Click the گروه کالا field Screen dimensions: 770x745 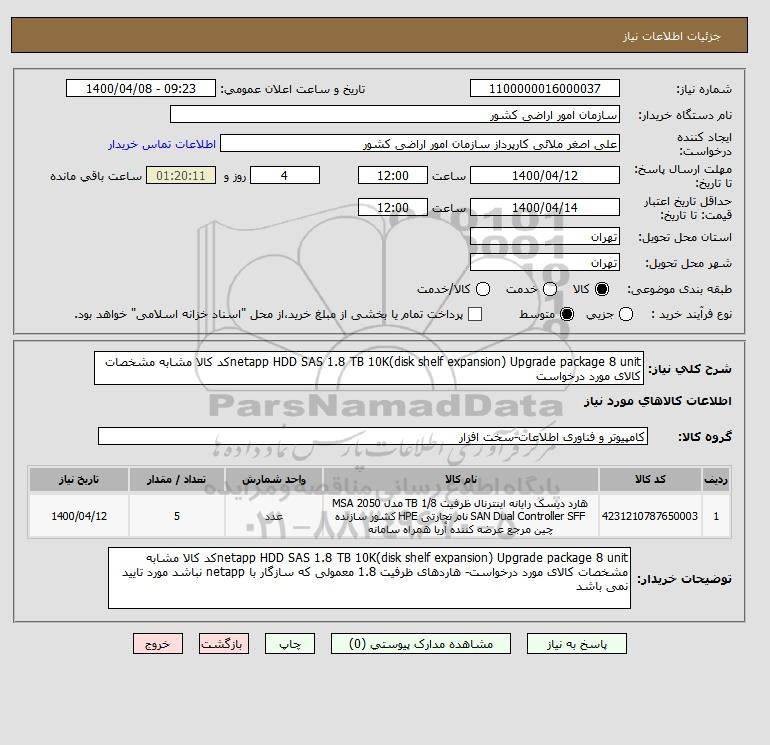coord(373,437)
